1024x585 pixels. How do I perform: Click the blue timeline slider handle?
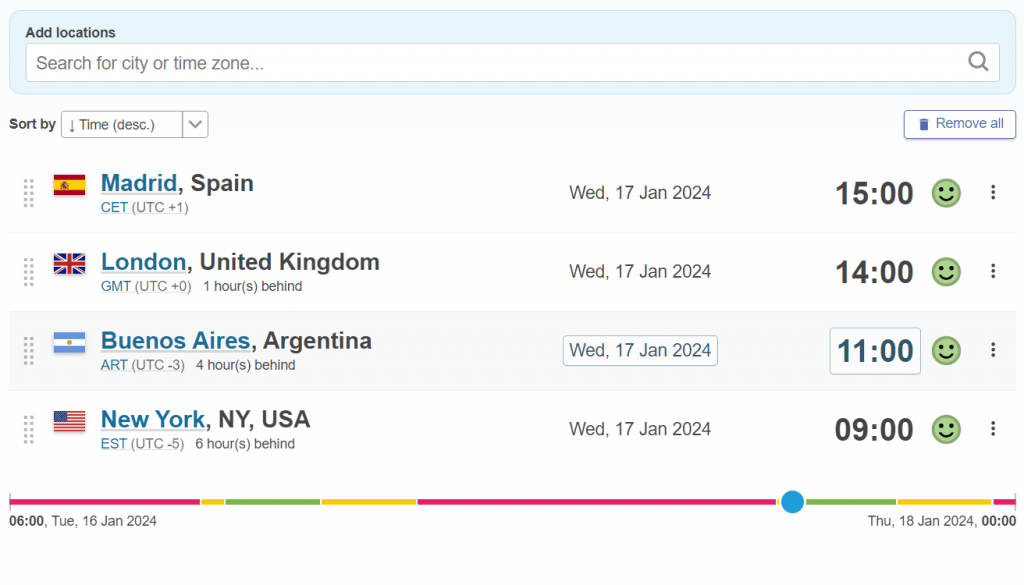click(x=792, y=501)
